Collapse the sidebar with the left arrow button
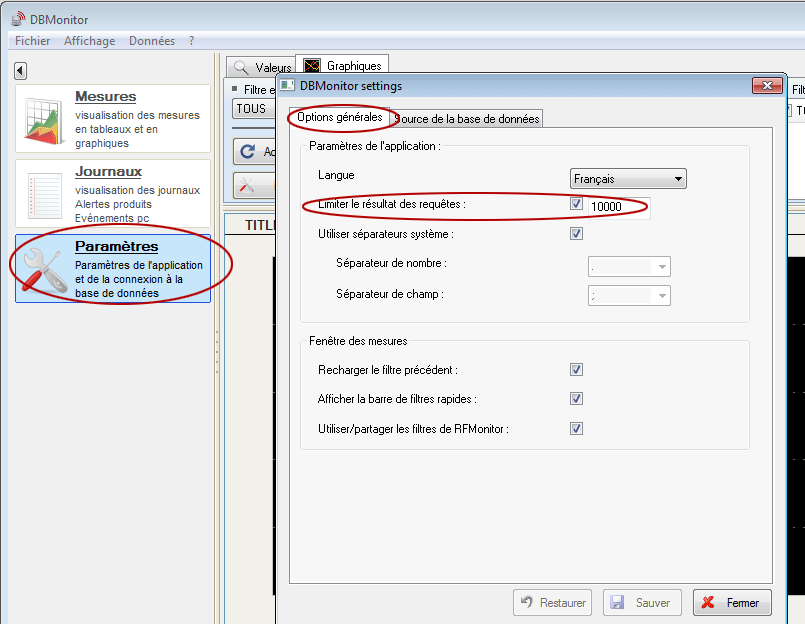 point(21,70)
